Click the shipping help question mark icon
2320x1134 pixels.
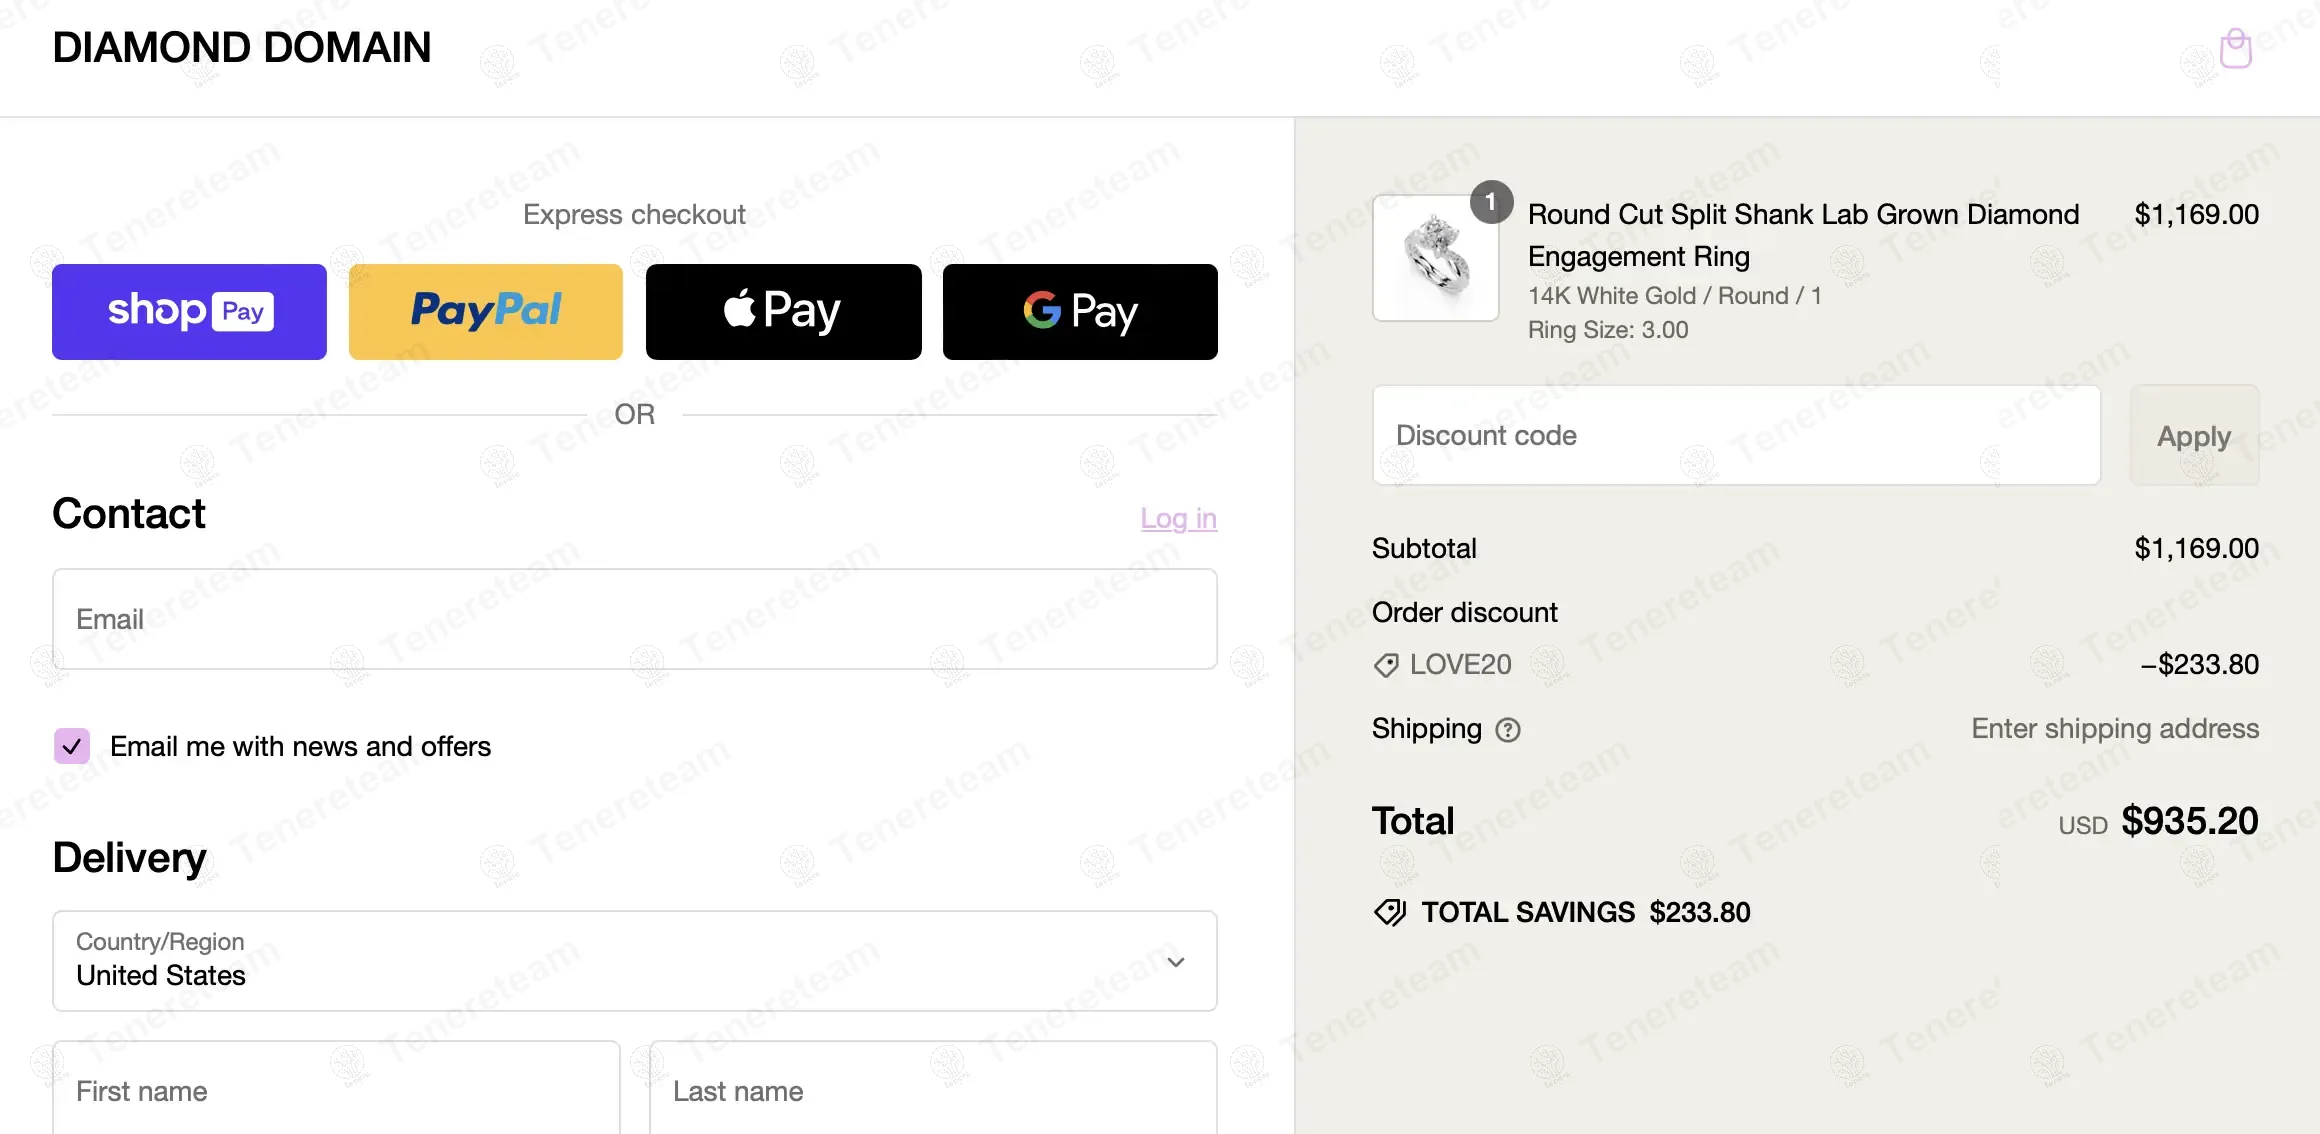1507,731
